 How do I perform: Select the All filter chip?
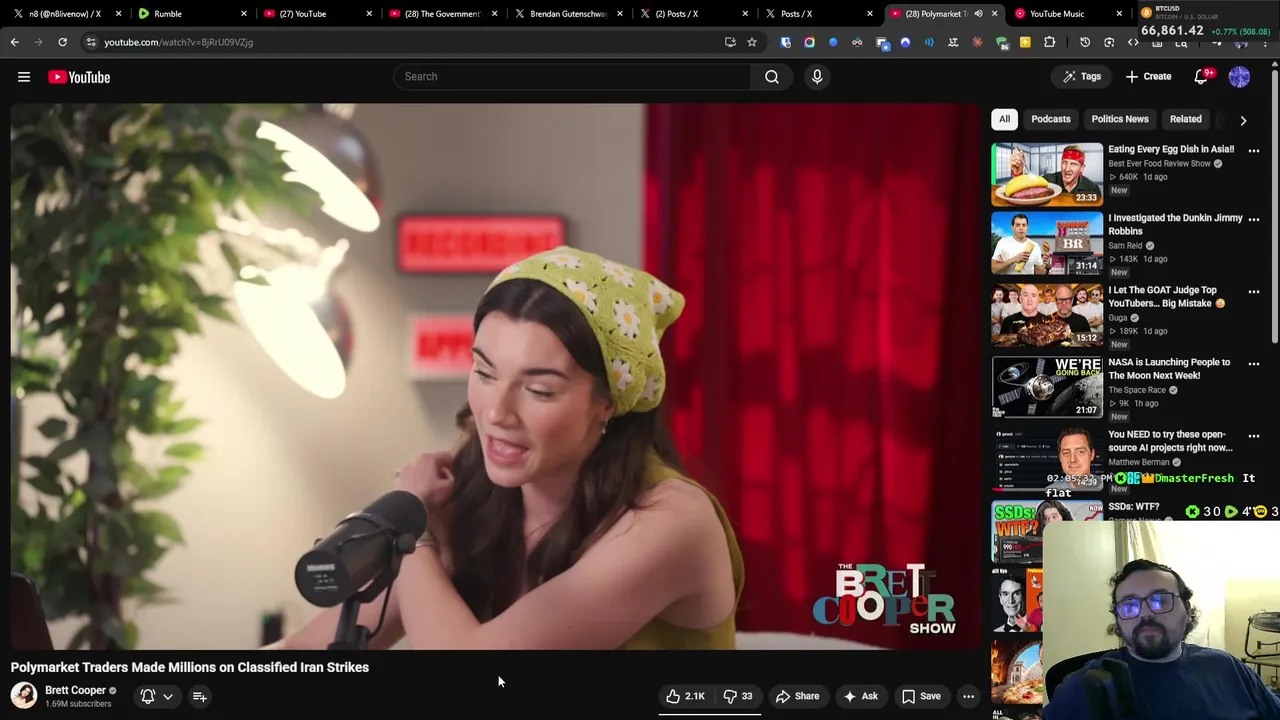1004,119
